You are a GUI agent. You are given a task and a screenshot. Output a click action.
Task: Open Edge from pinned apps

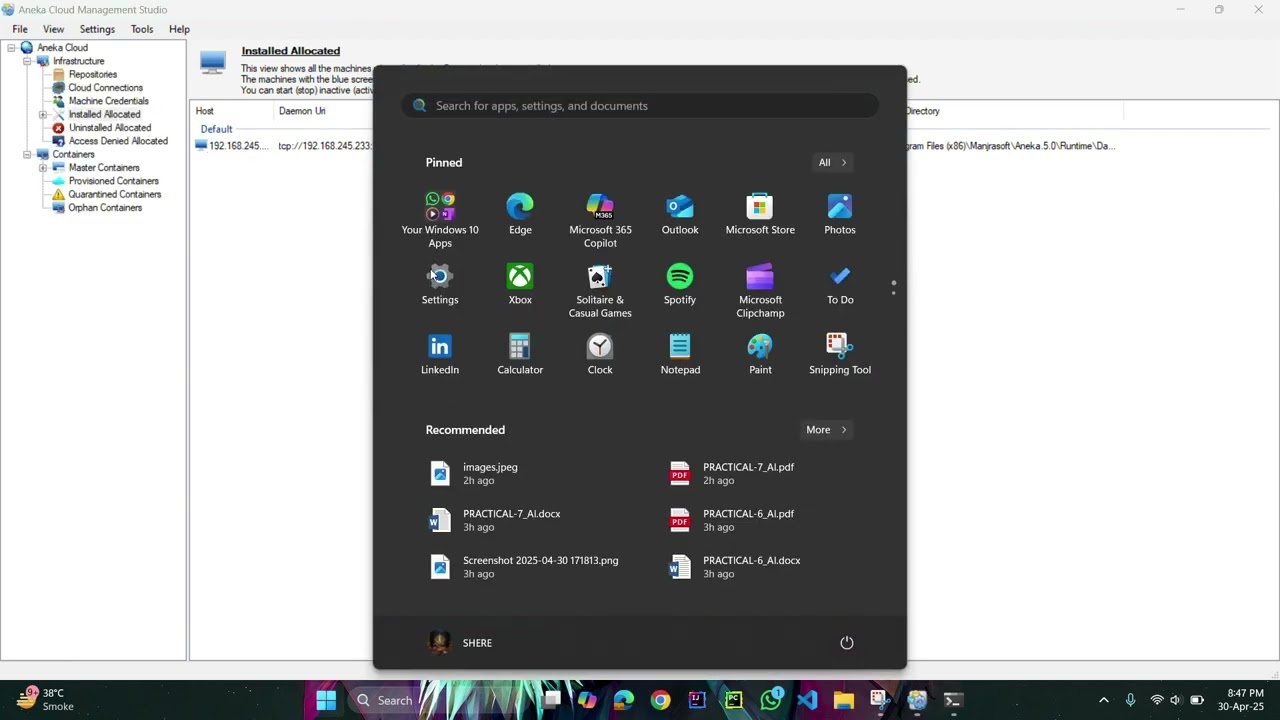click(520, 214)
